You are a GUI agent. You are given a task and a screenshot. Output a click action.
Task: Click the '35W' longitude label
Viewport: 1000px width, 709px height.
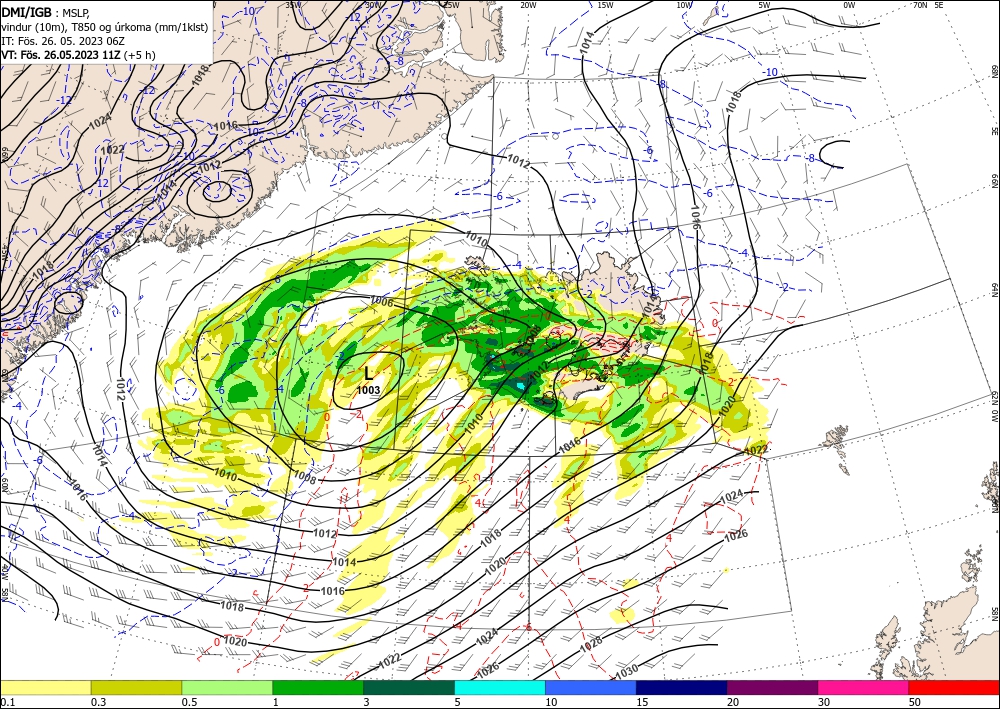(x=293, y=4)
